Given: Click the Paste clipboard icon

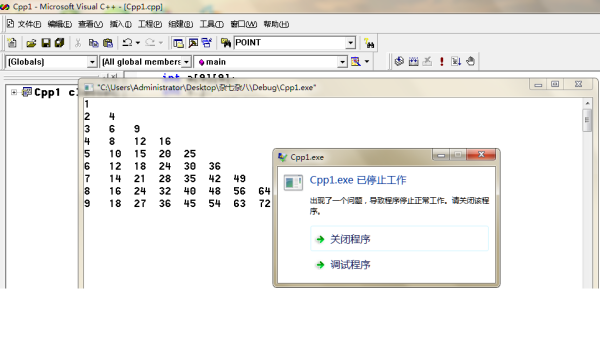Looking at the screenshot, I should [x=108, y=43].
